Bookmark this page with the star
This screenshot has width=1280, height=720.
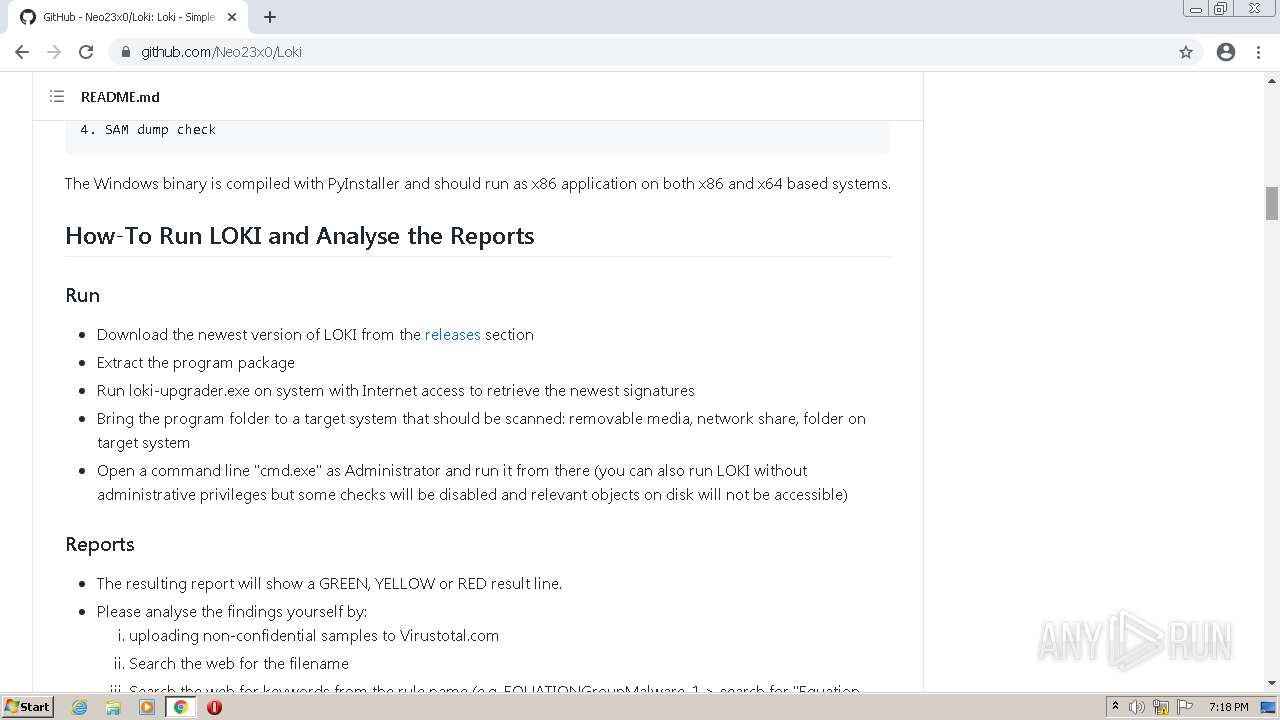1186,52
